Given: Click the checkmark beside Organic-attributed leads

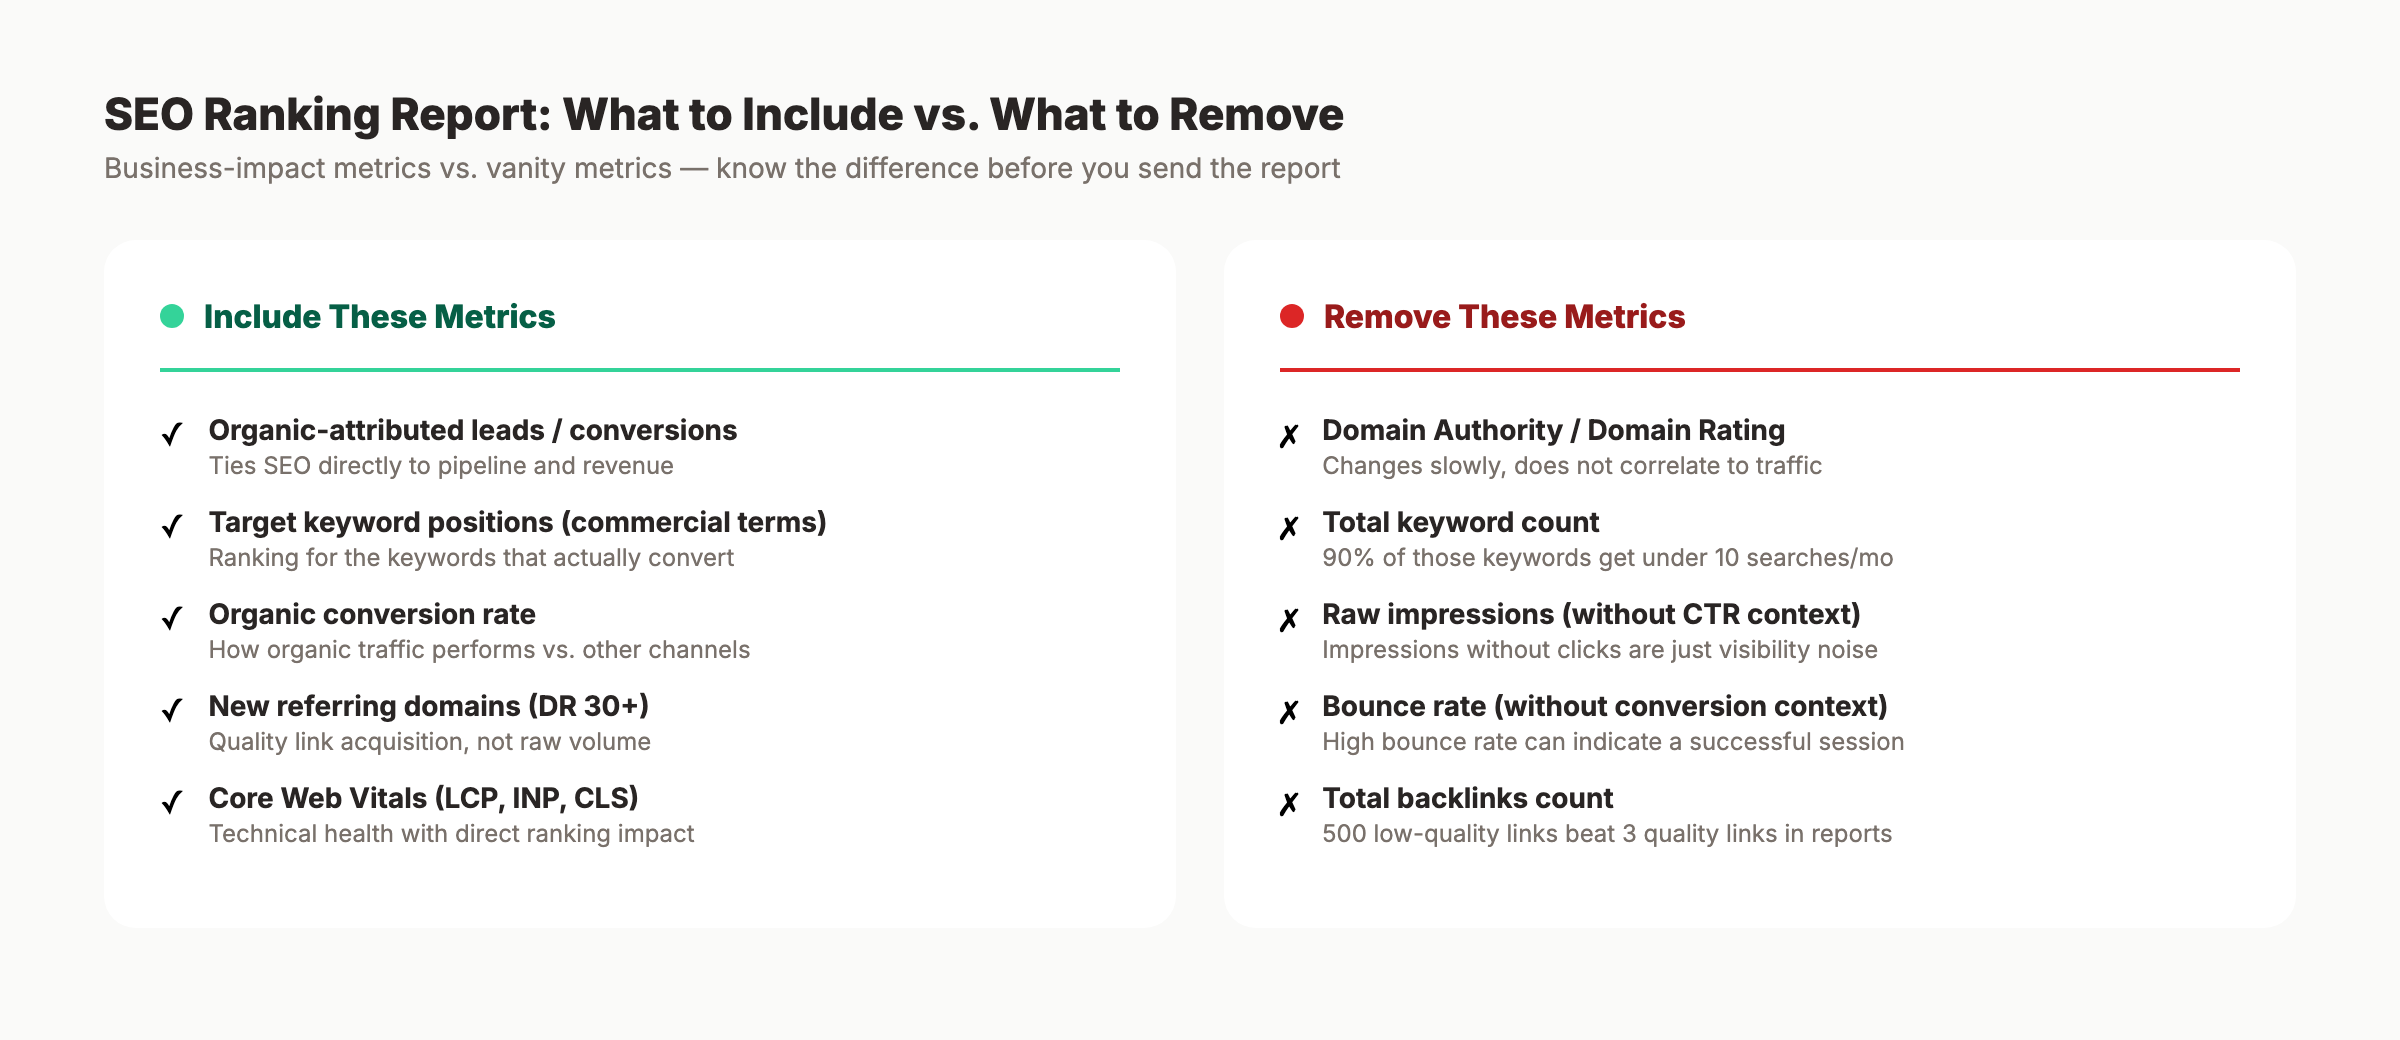Looking at the screenshot, I should click(x=172, y=432).
